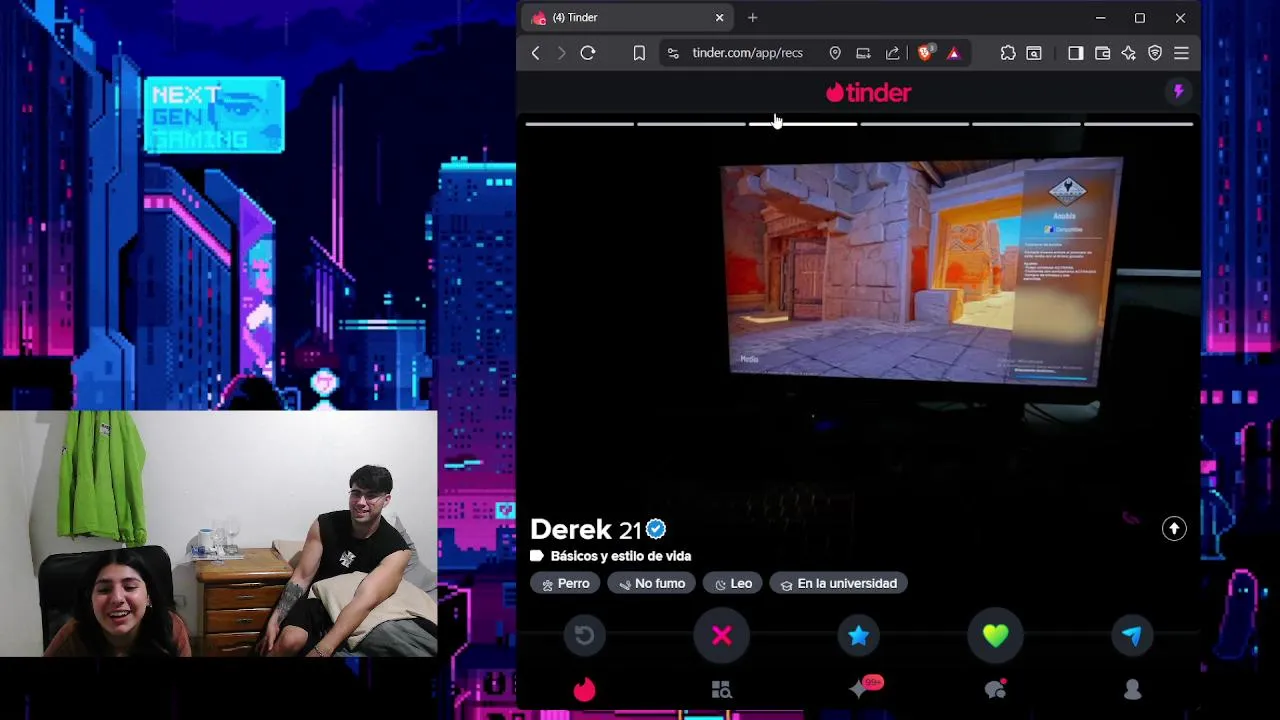The image size is (1280, 720).
Task: Click the tinder.com/app/recs address field
Action: 747,53
